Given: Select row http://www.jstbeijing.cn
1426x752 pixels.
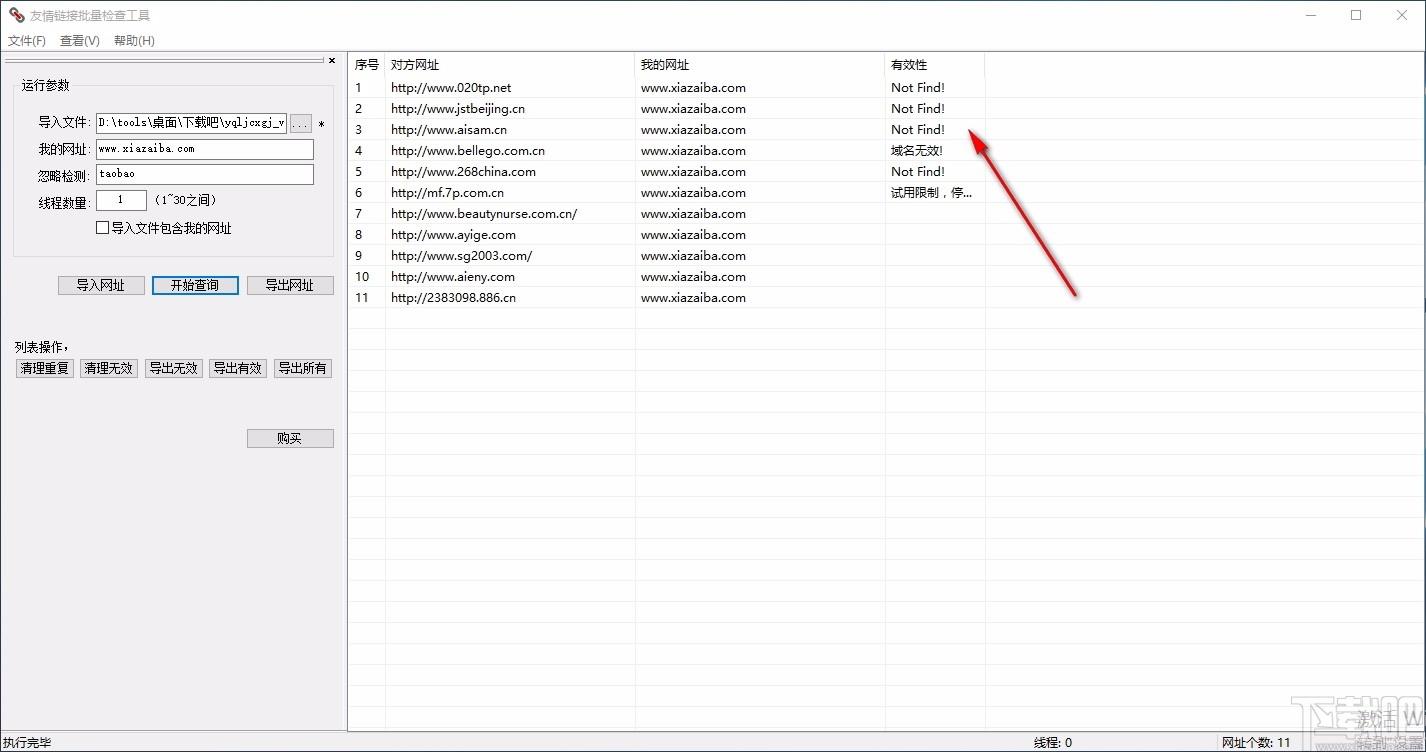Looking at the screenshot, I should coord(667,109).
